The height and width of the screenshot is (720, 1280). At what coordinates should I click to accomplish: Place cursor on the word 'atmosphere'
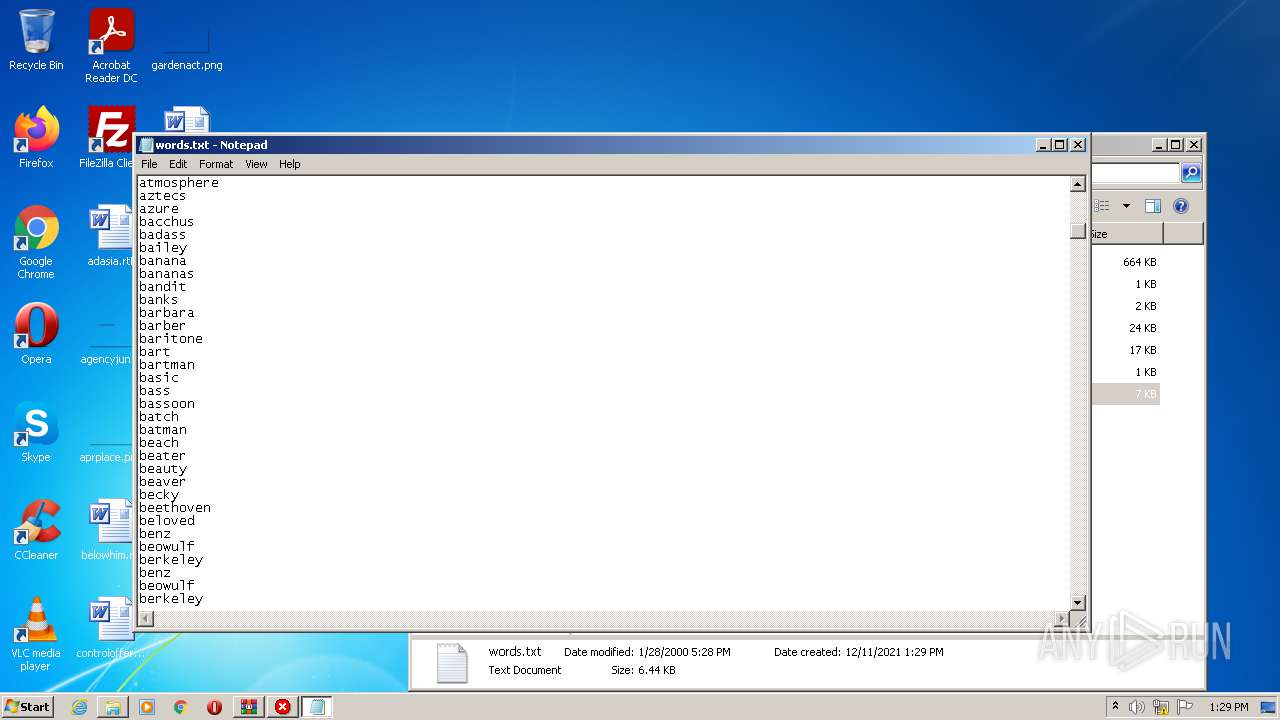(179, 183)
